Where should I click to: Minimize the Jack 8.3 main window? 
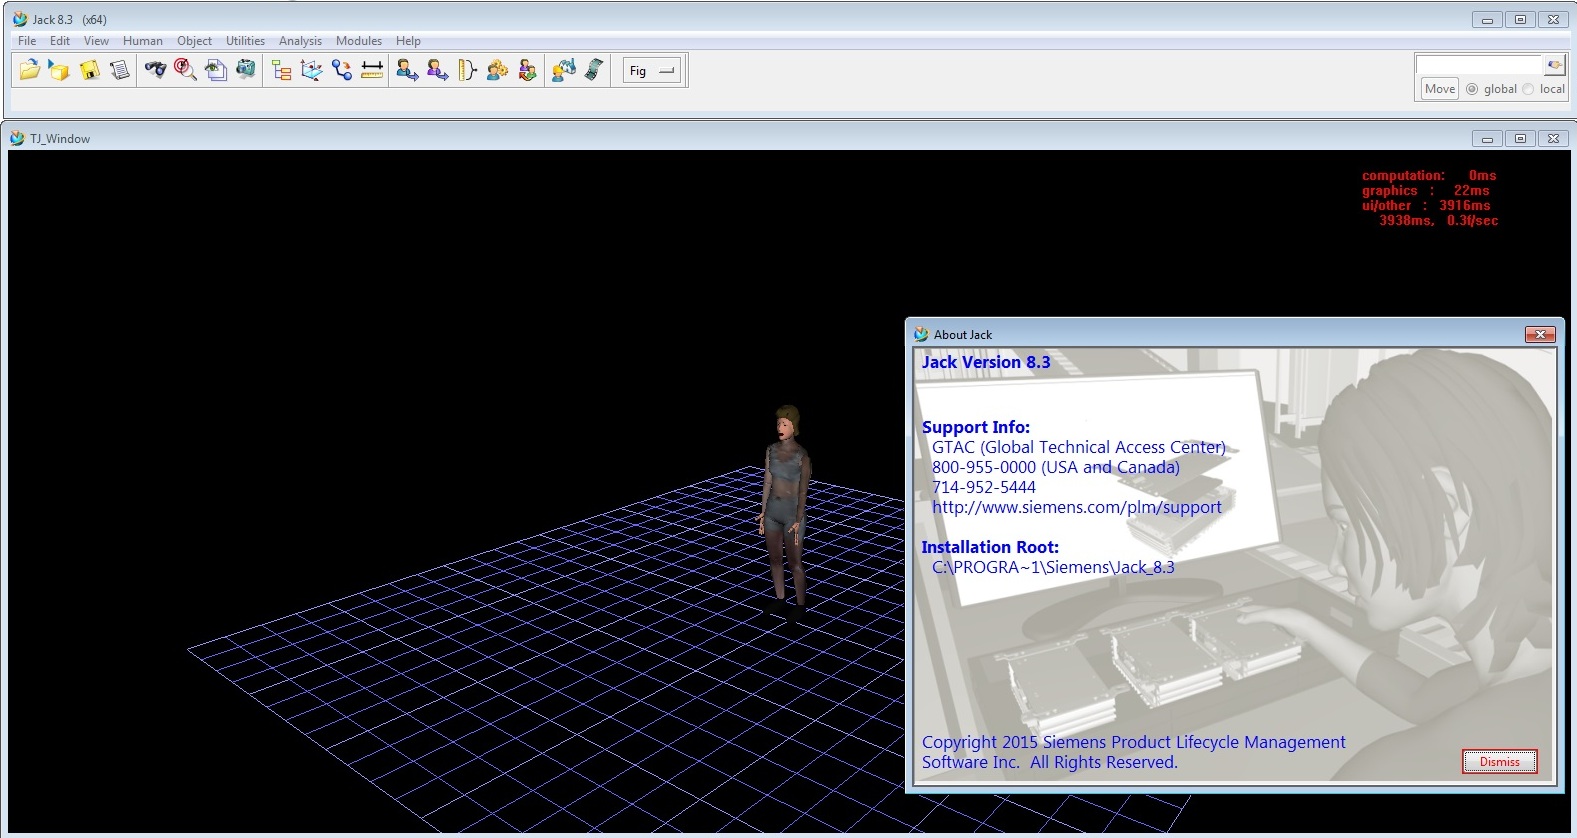click(1487, 19)
